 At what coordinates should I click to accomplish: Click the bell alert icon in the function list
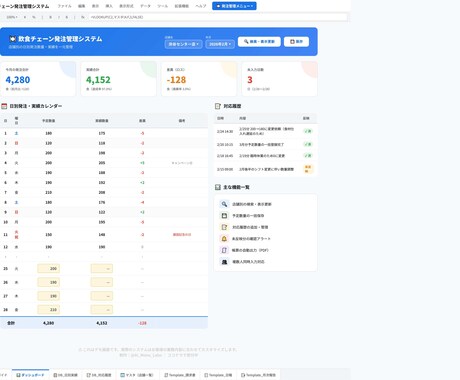pos(224,239)
